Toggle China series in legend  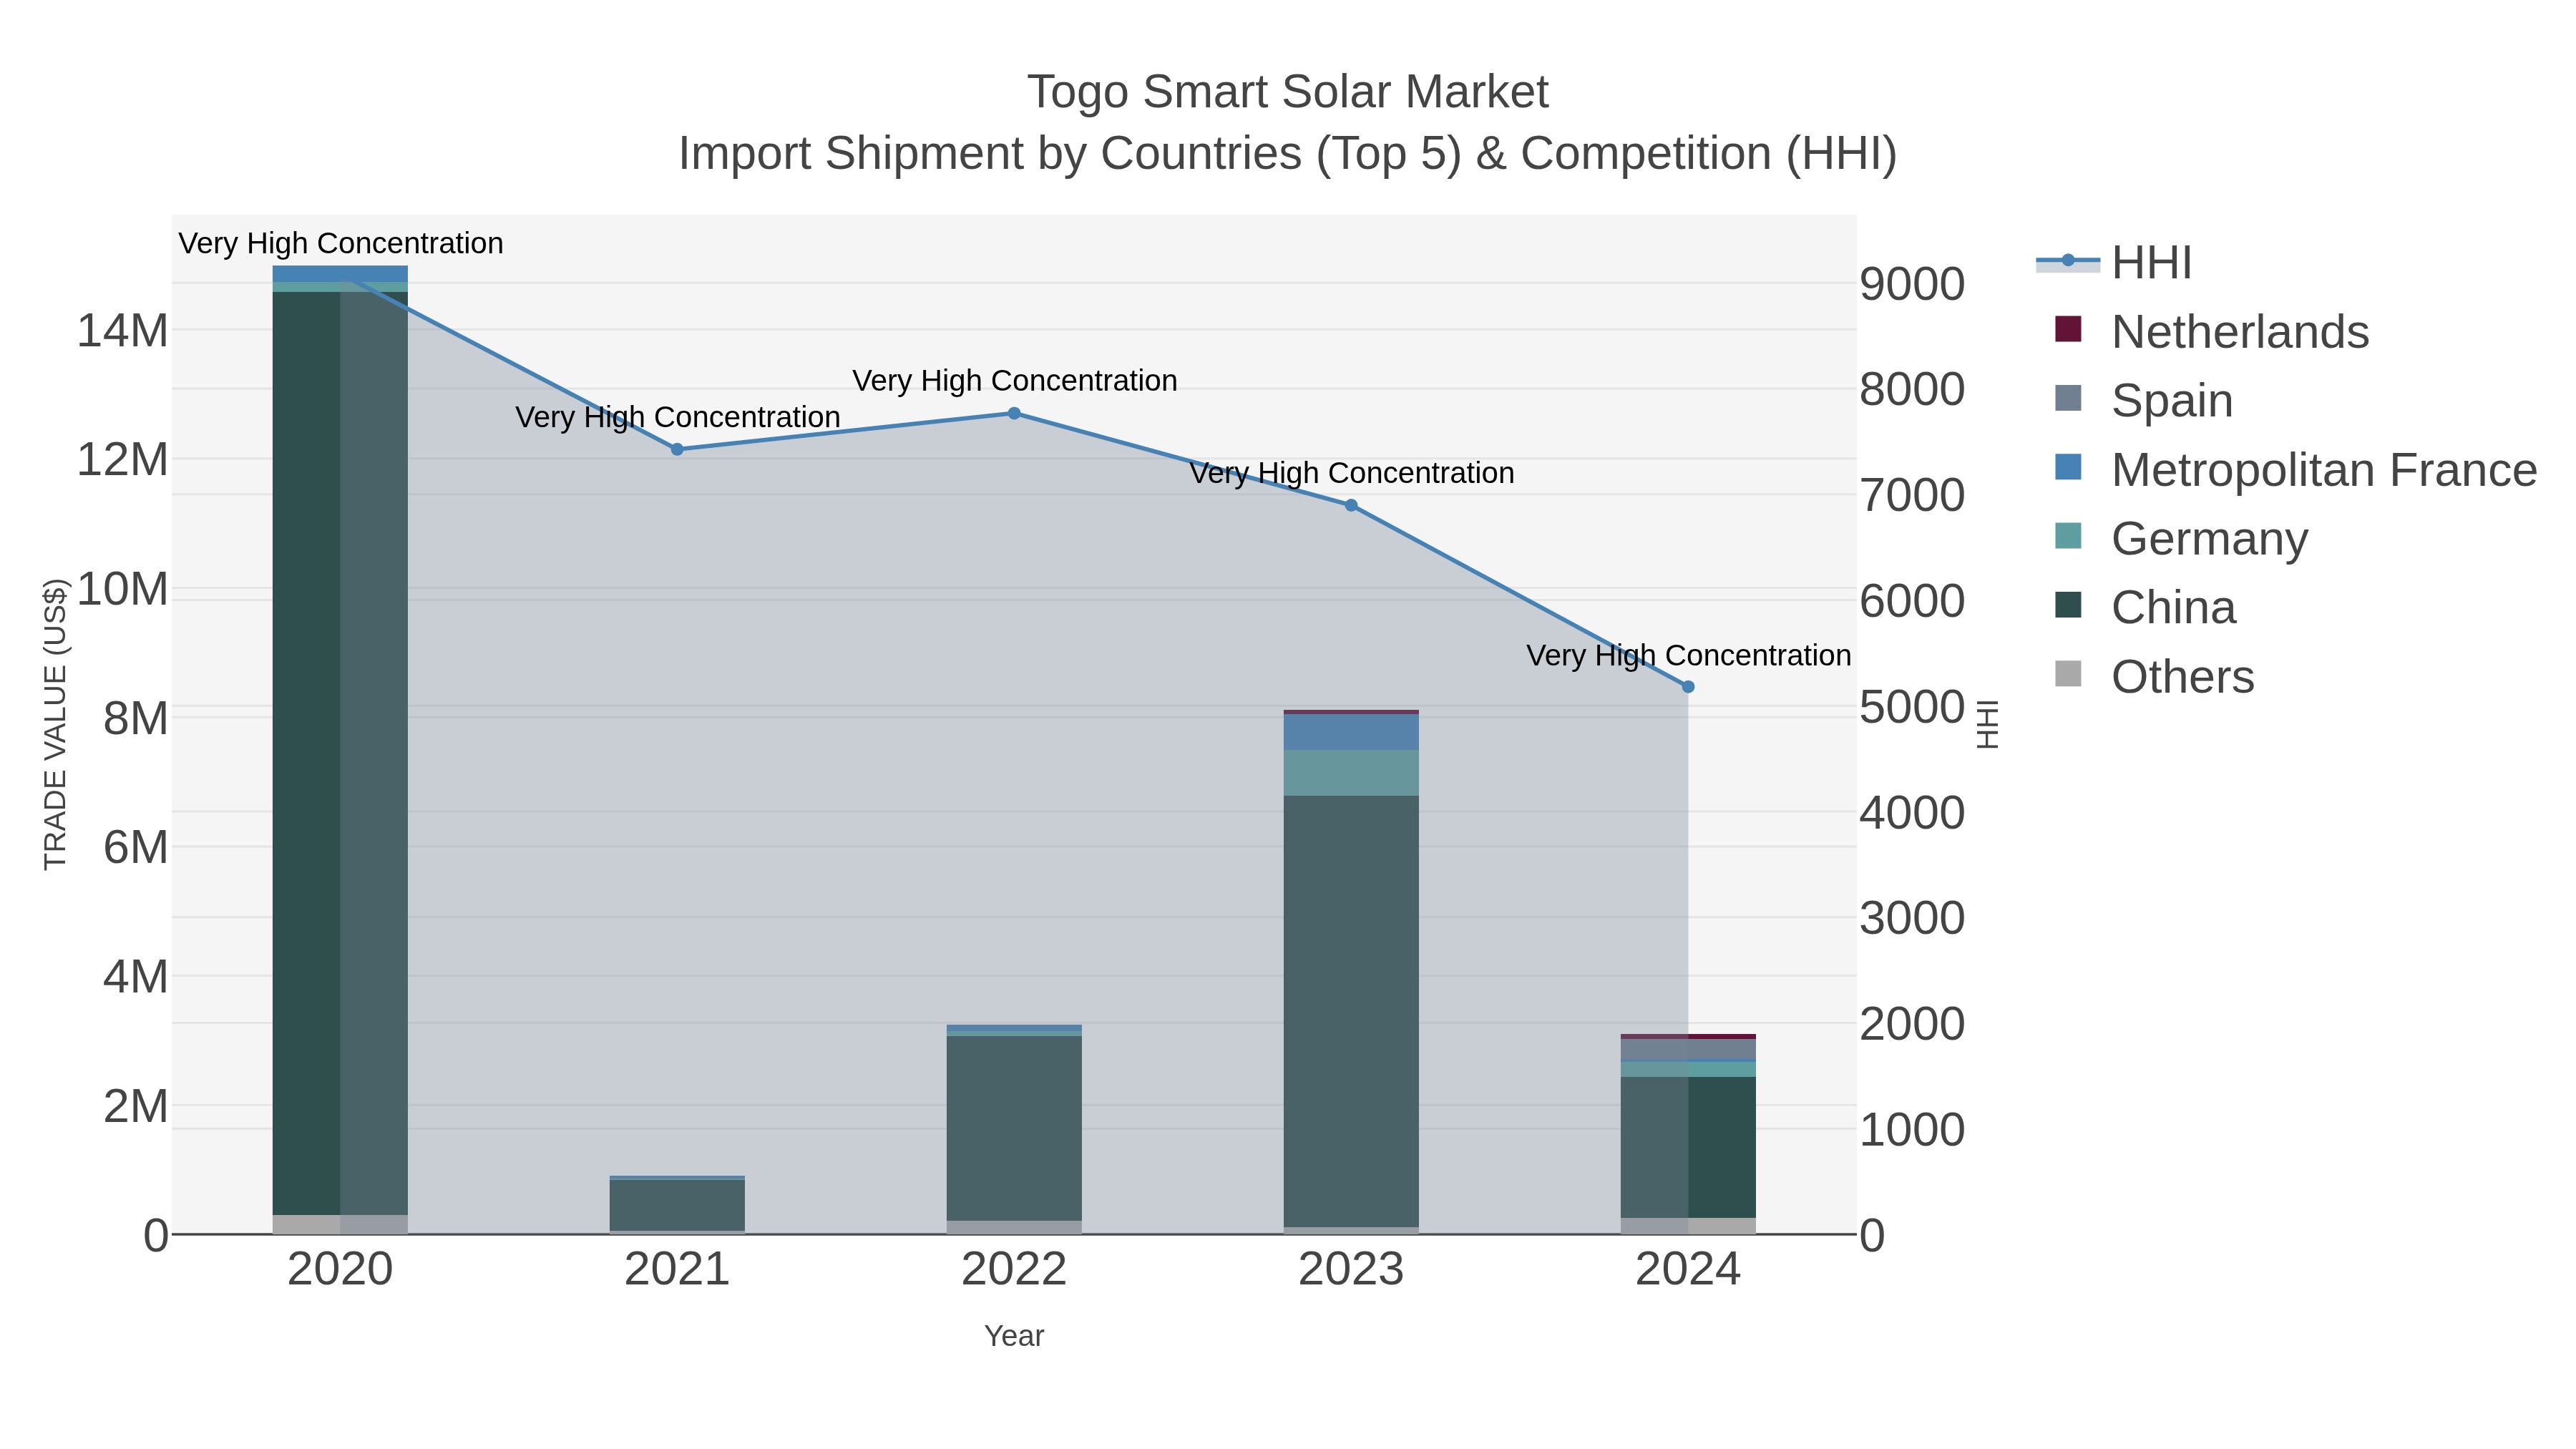click(x=2145, y=607)
